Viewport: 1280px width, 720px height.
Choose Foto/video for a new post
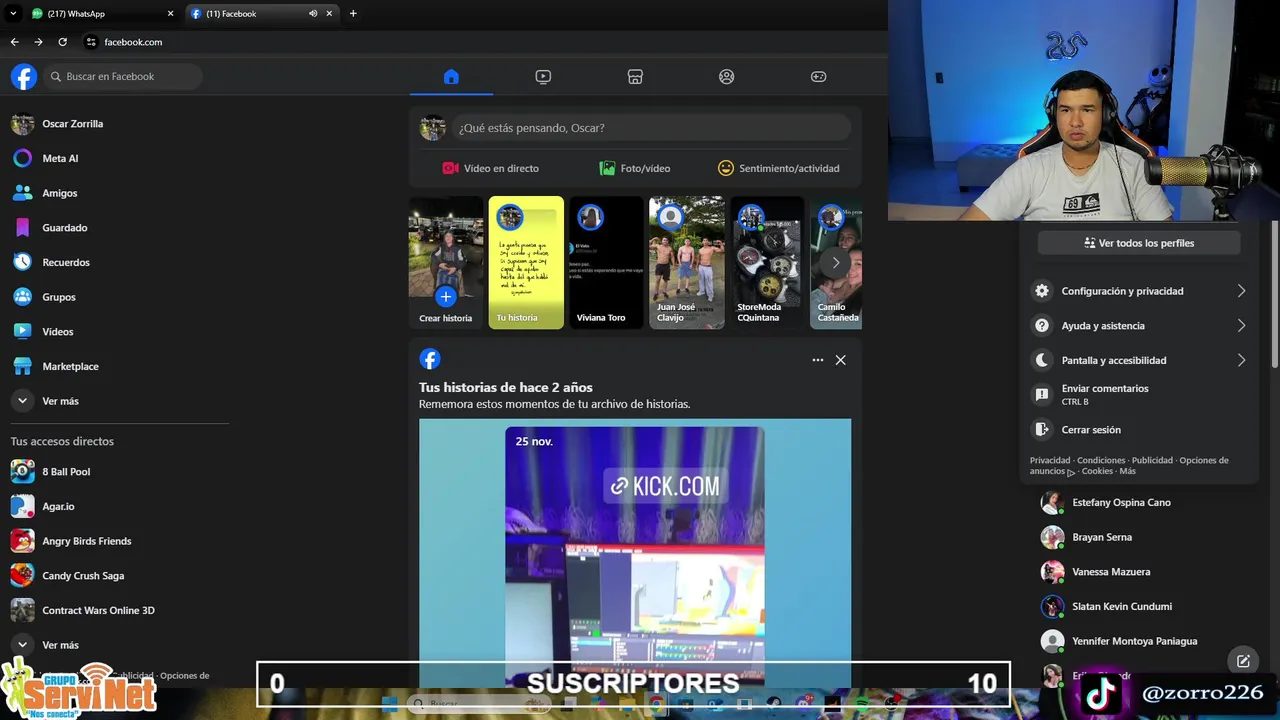[635, 168]
